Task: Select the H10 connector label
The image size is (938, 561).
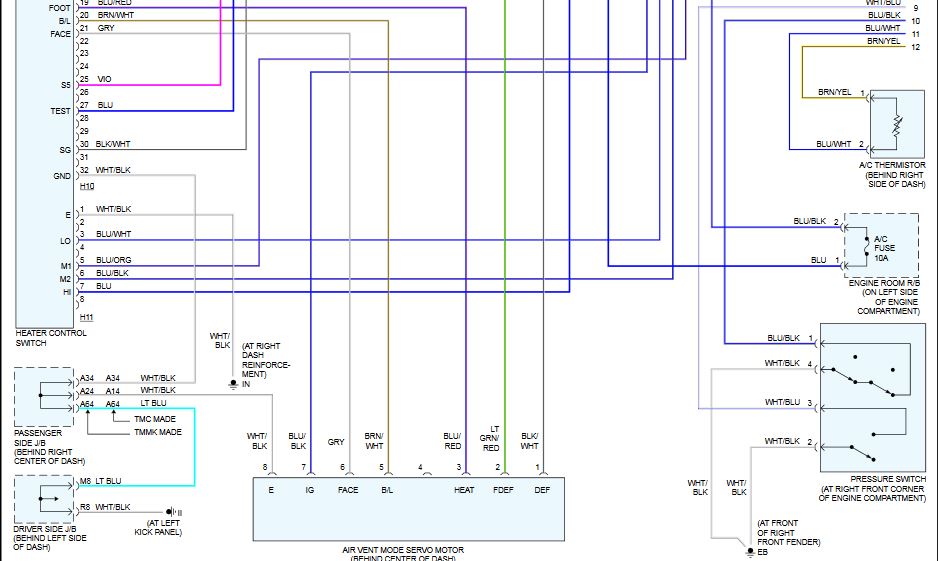Action: click(87, 186)
